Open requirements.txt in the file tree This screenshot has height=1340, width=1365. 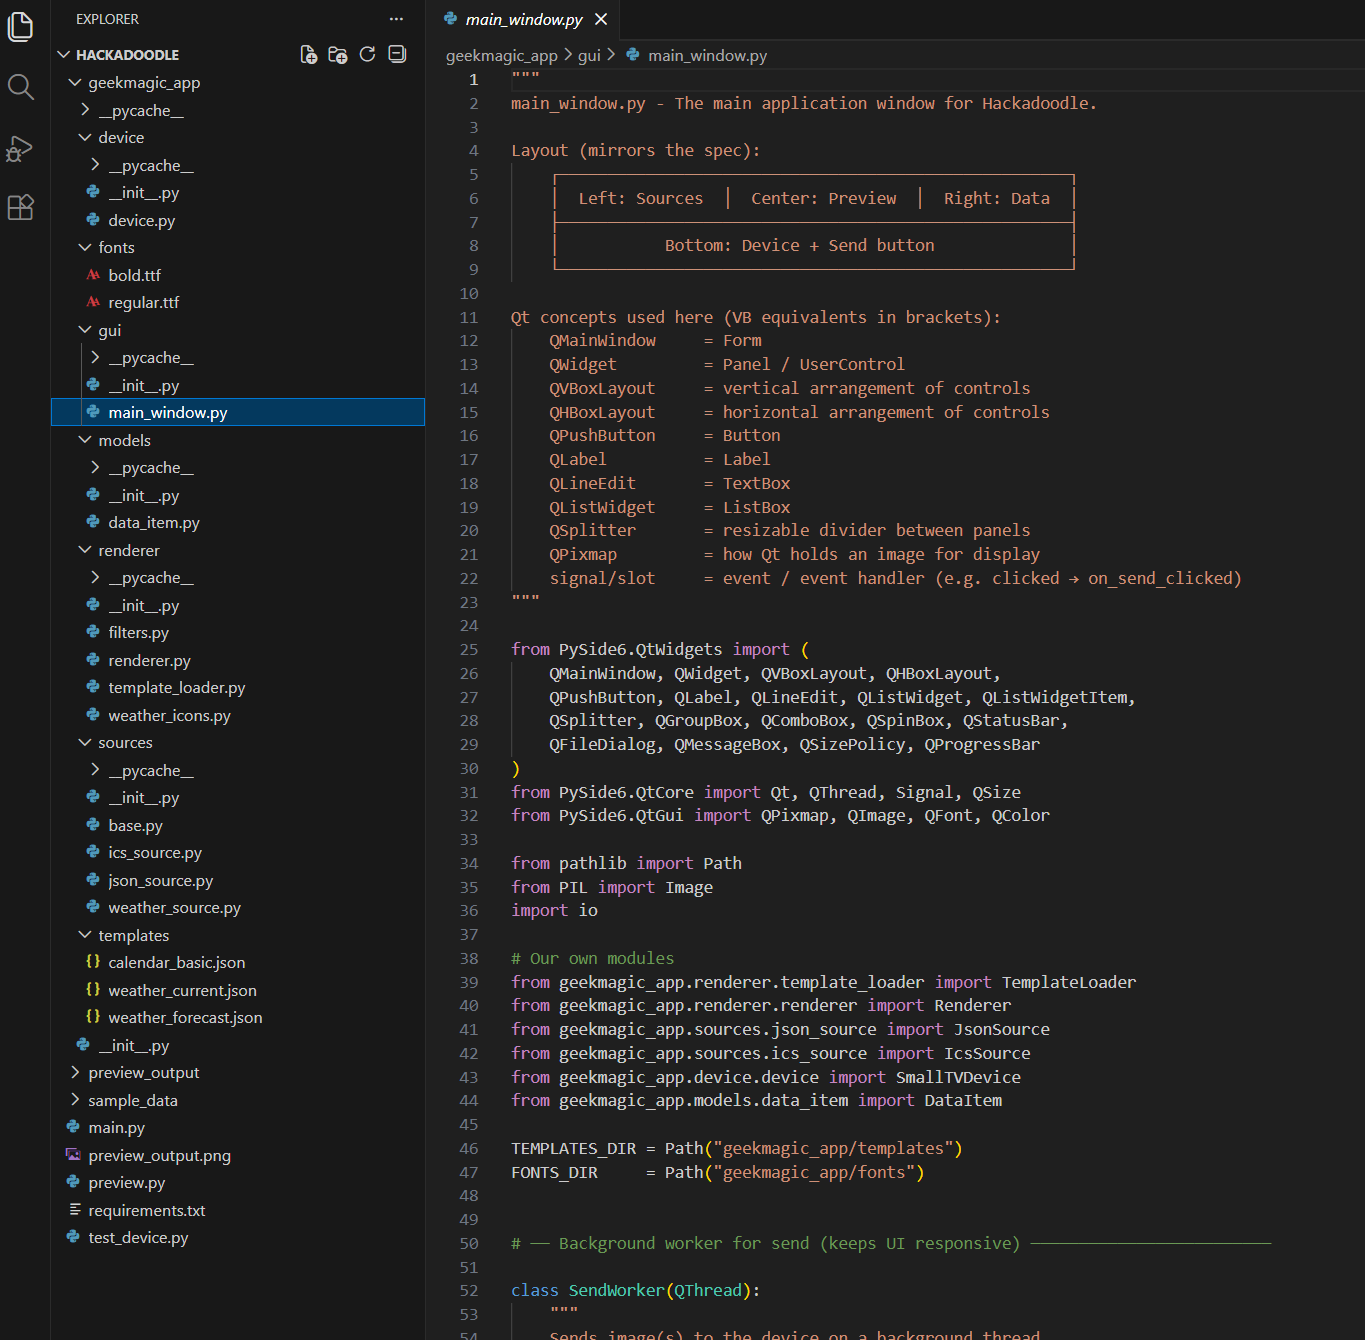click(x=146, y=1210)
